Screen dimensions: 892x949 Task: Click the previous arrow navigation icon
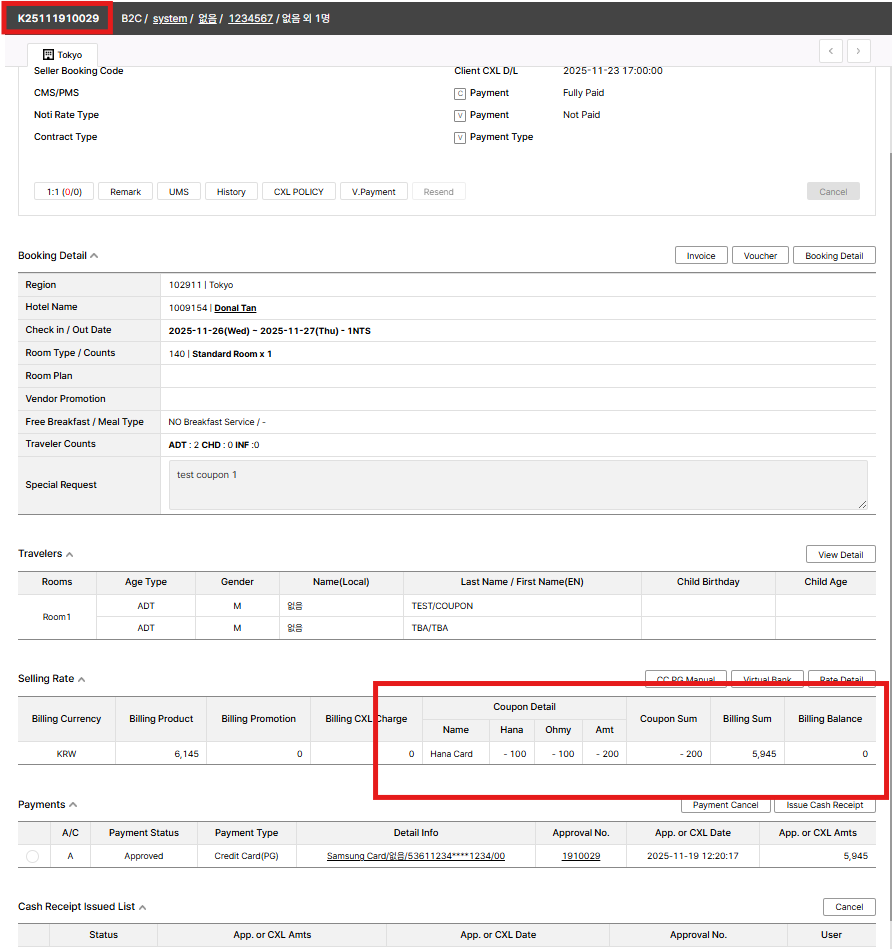click(830, 51)
